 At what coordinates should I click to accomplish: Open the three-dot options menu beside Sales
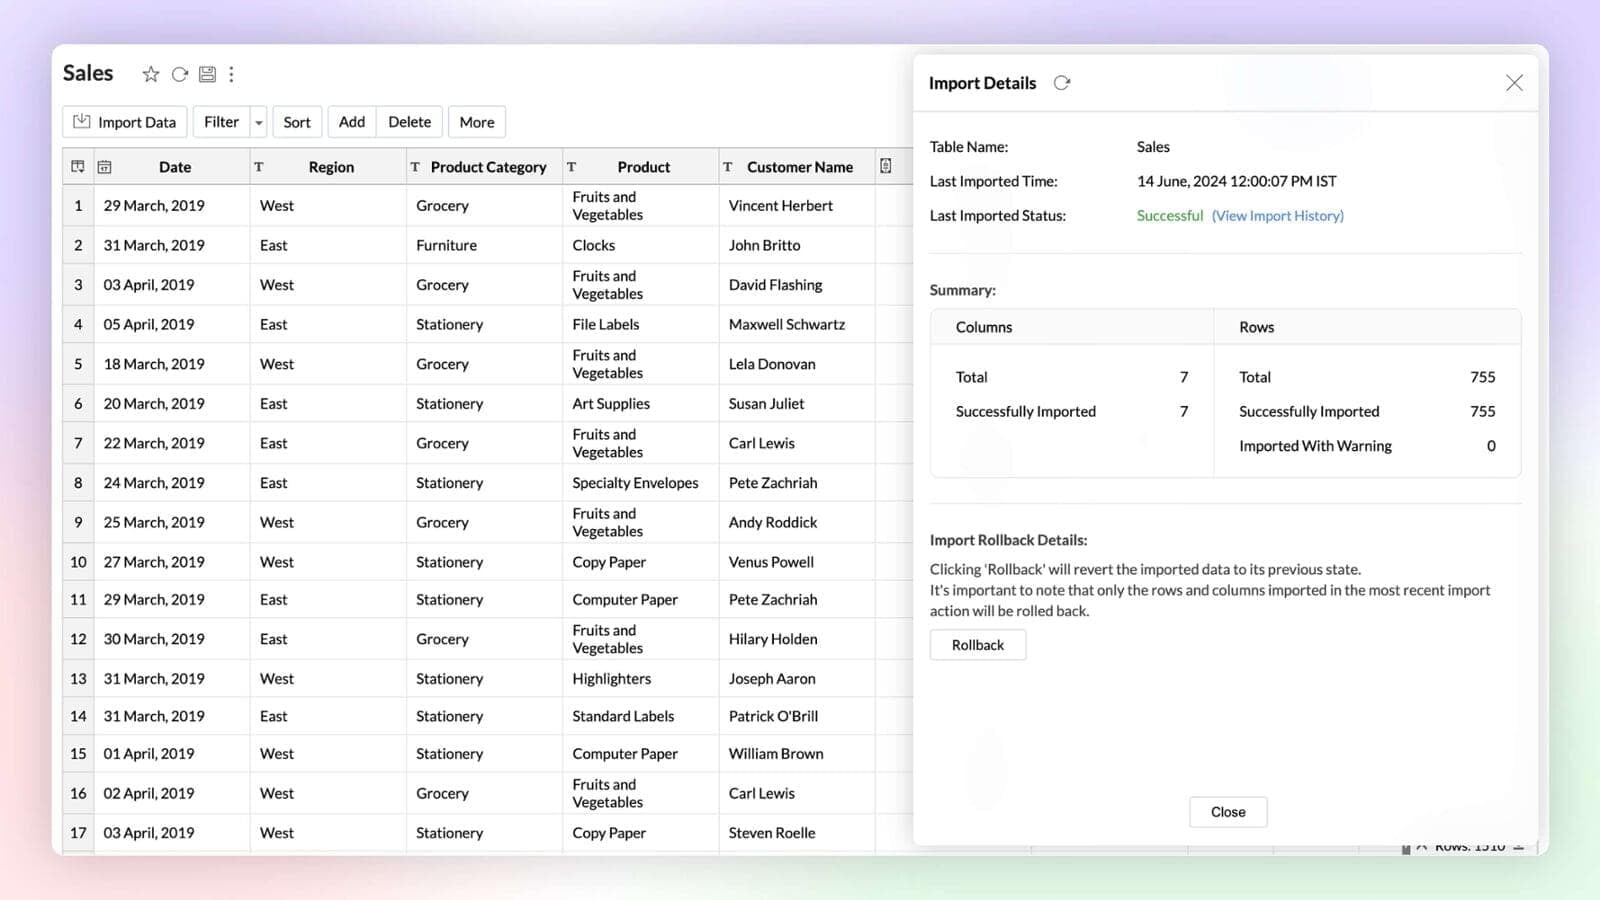point(231,74)
